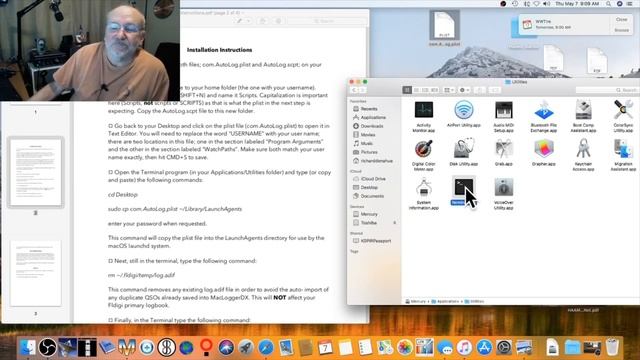Click Applications in Finder path bar
The image size is (640, 360).
pyautogui.click(x=445, y=301)
